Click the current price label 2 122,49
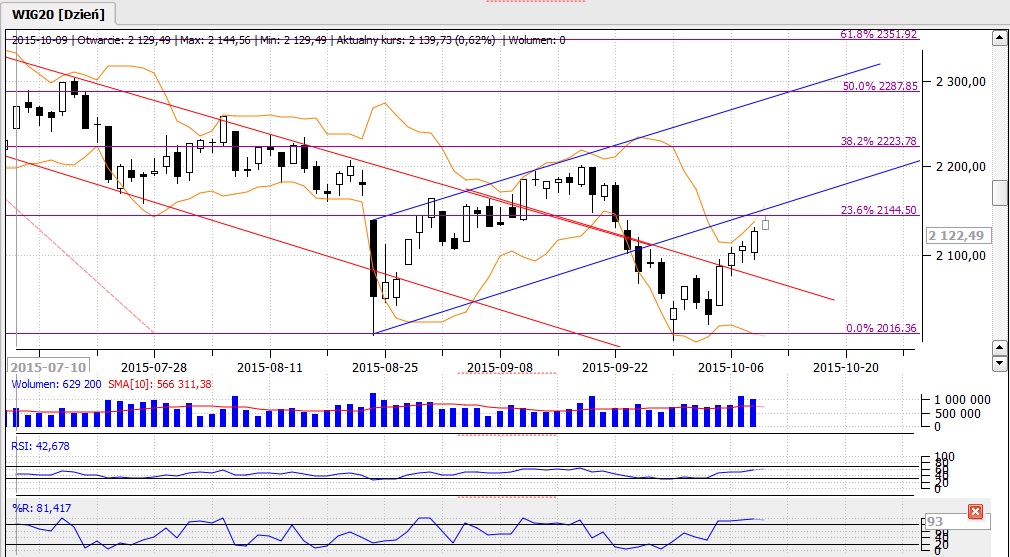Viewport: 1010px width, 557px height. point(957,236)
